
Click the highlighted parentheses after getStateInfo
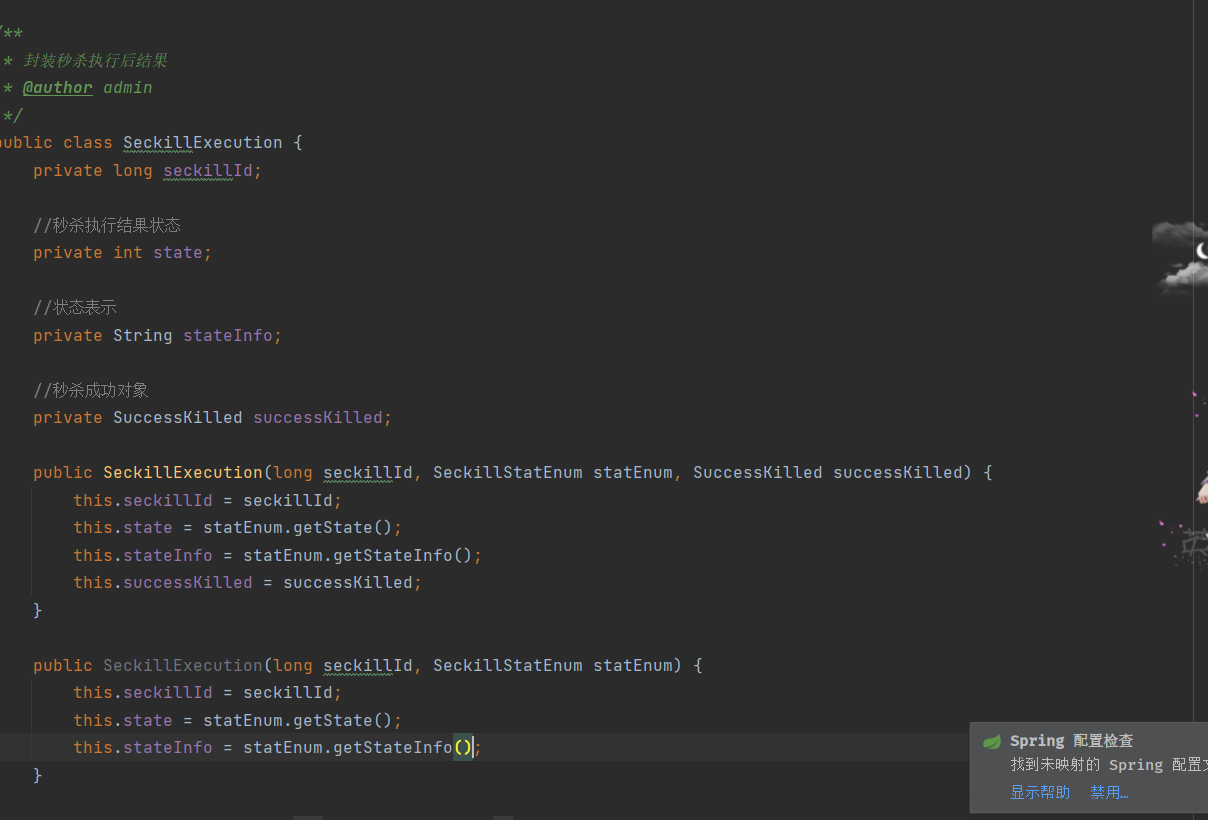(463, 747)
